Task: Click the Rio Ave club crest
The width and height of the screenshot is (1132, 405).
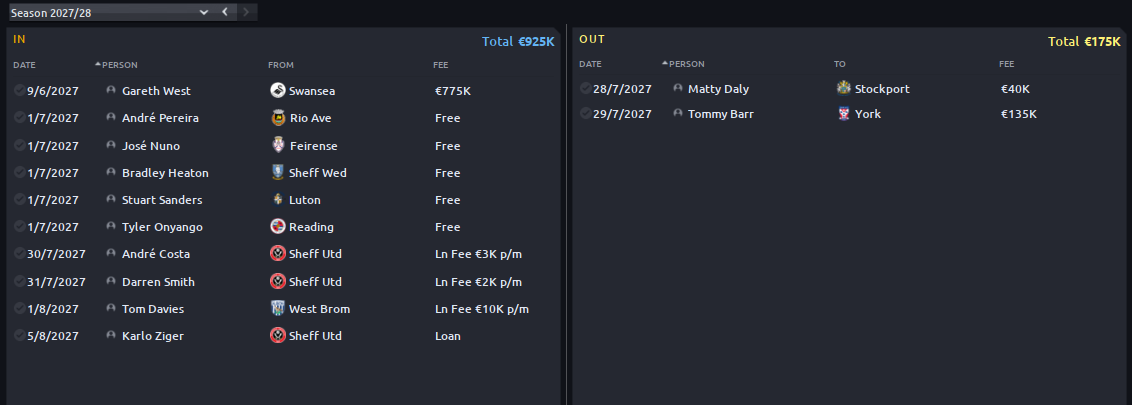Action: click(x=277, y=118)
